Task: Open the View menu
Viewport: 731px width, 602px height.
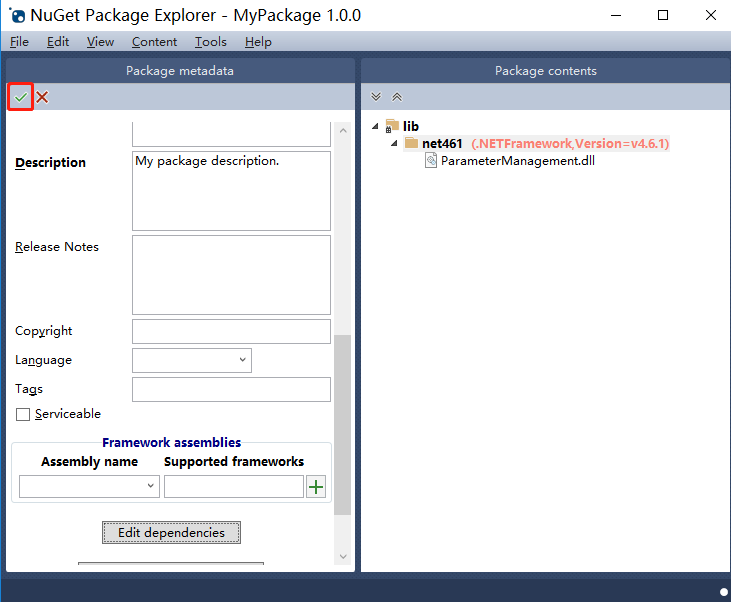Action: point(100,42)
